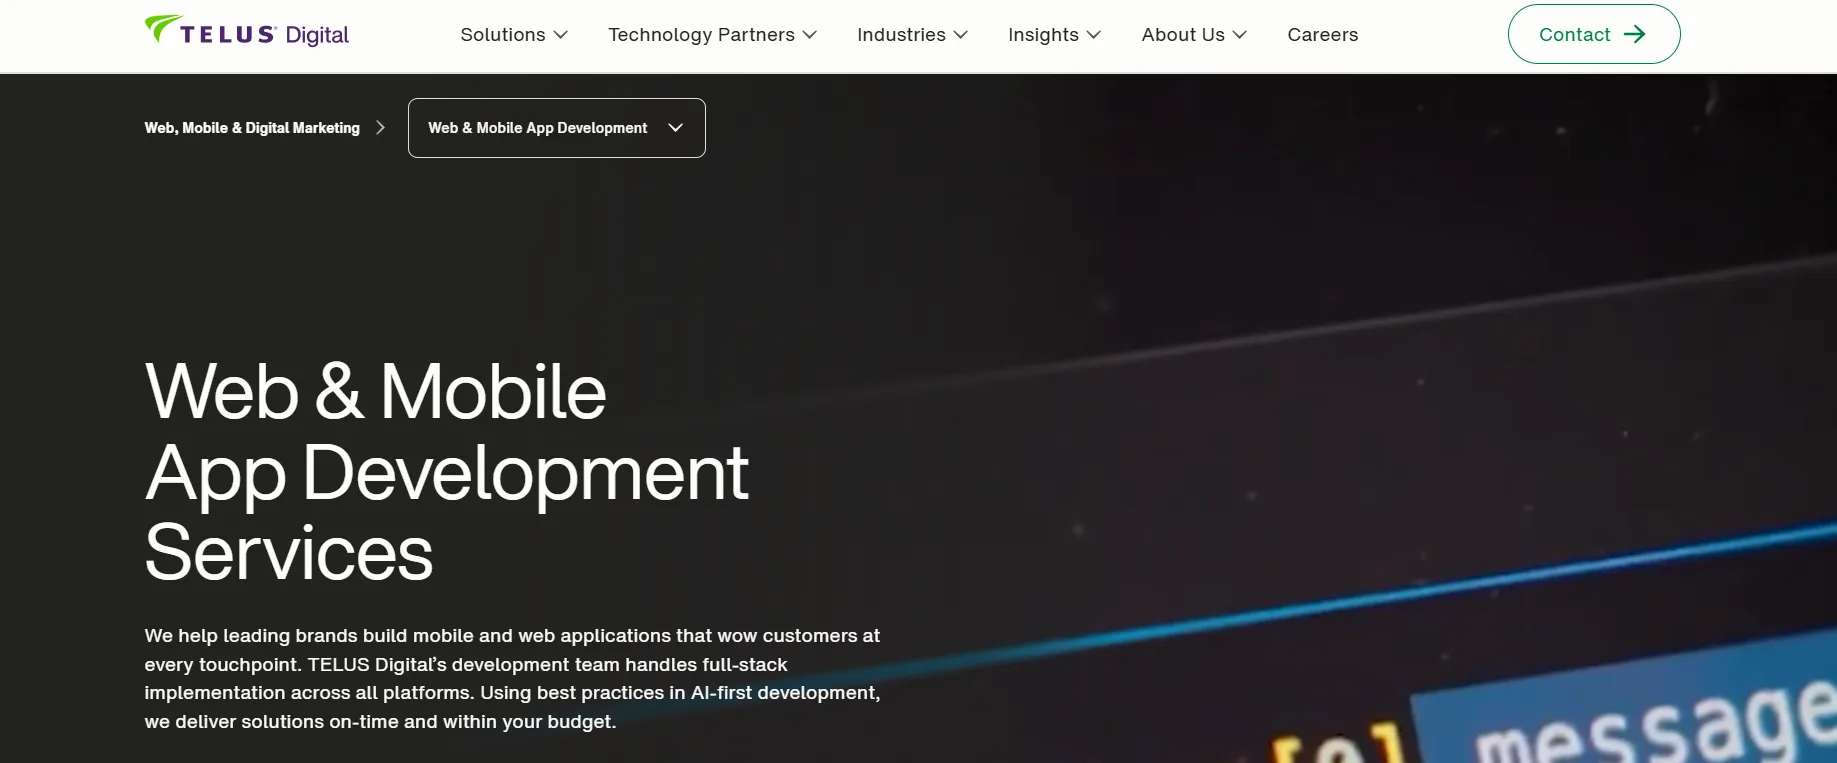
Task: Click the paragraph starting 'We help leading brands'
Action: click(513, 679)
